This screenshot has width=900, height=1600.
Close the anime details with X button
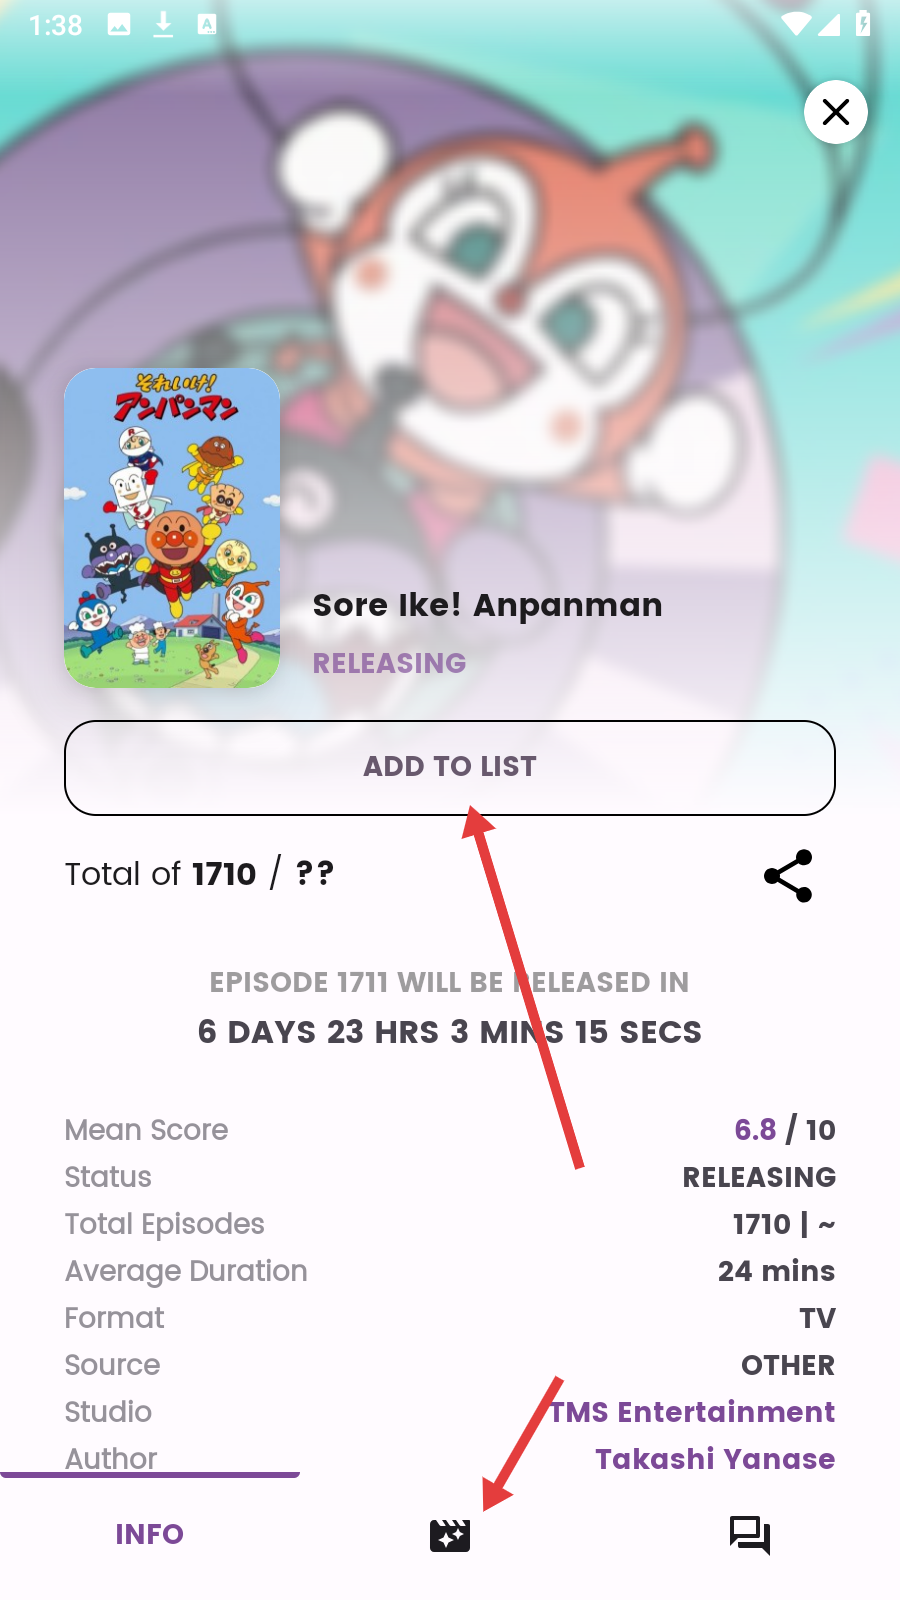click(835, 112)
